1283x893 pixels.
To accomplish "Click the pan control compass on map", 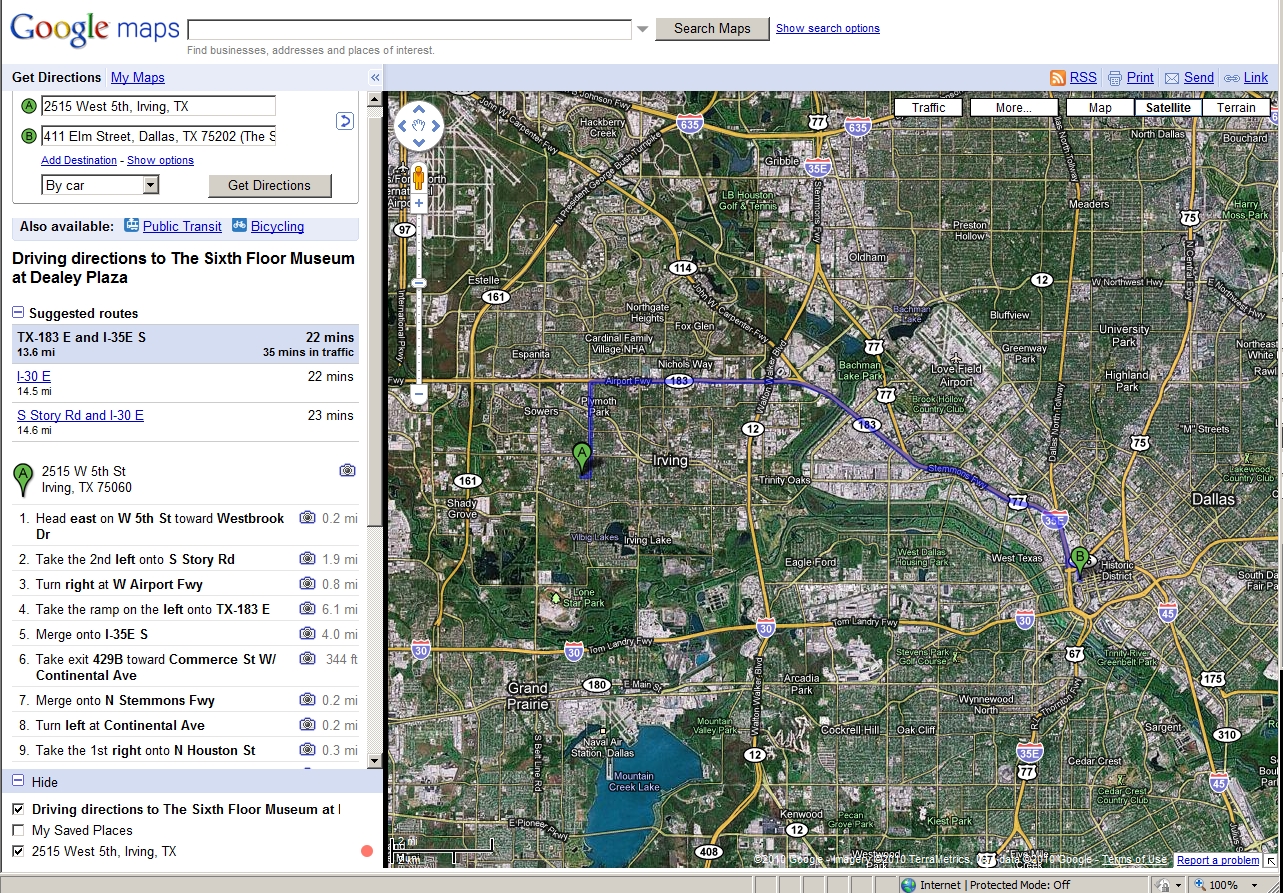I will click(418, 126).
